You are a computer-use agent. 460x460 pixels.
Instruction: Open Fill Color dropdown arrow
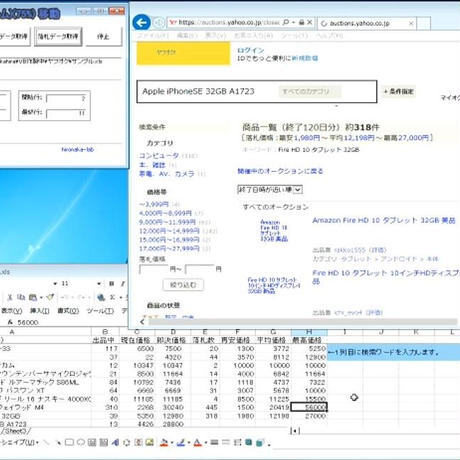(172, 443)
